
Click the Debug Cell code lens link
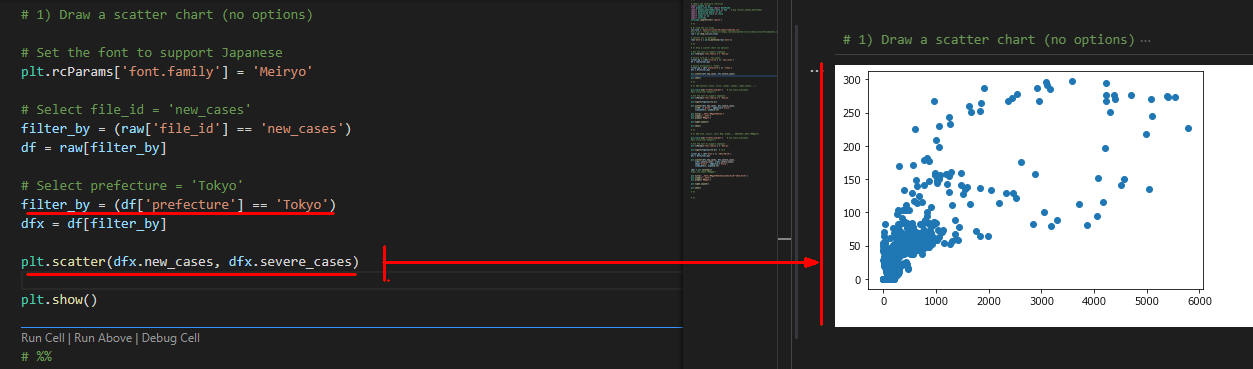(x=171, y=338)
